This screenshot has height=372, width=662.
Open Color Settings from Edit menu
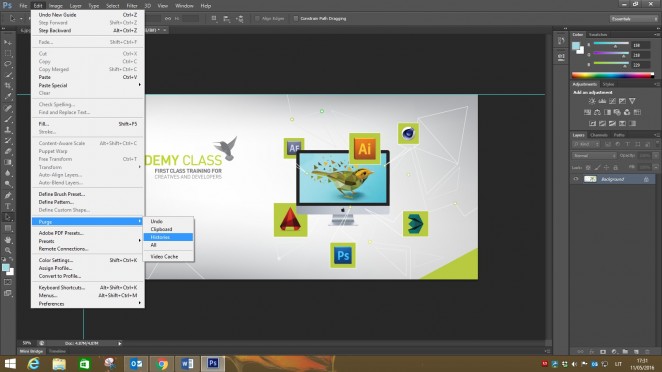87,260
